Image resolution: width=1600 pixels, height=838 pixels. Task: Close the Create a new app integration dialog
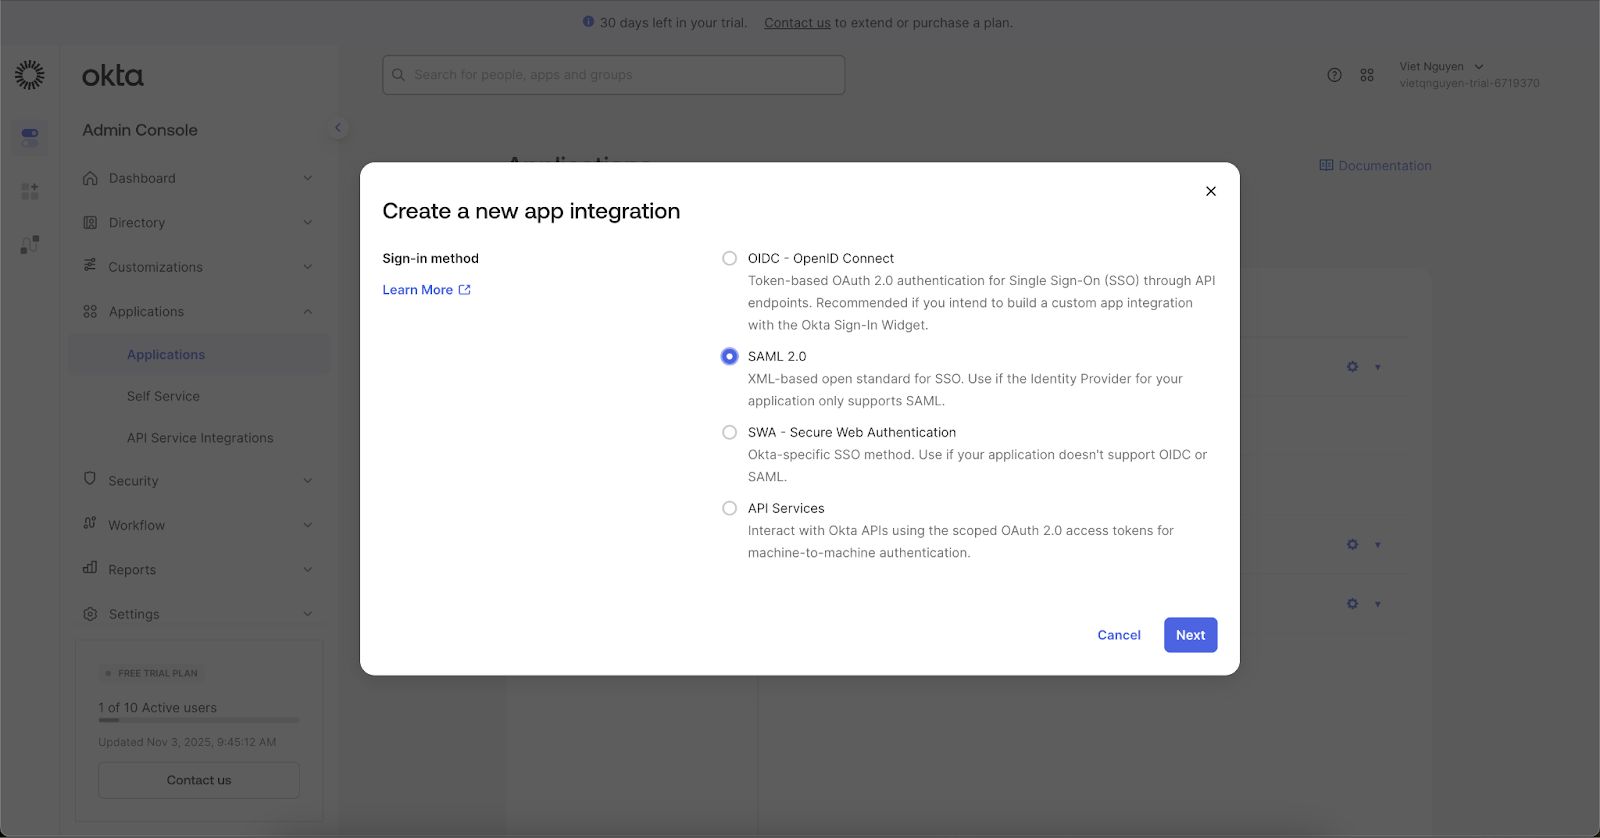1211,191
